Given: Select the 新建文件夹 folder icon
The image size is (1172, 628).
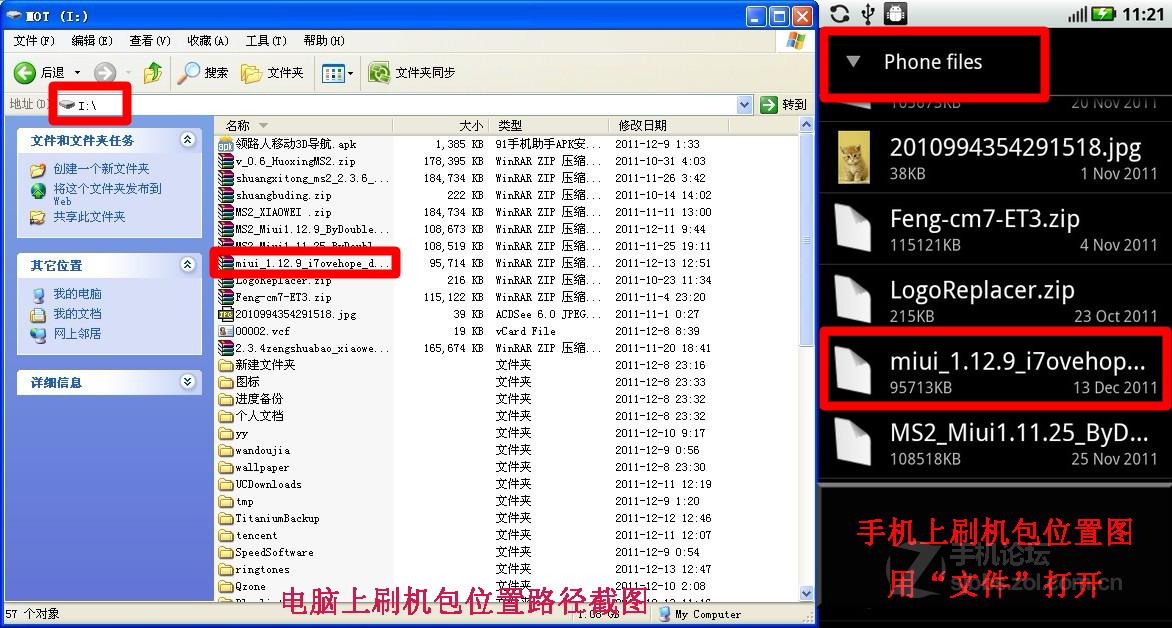Looking at the screenshot, I should 226,366.
